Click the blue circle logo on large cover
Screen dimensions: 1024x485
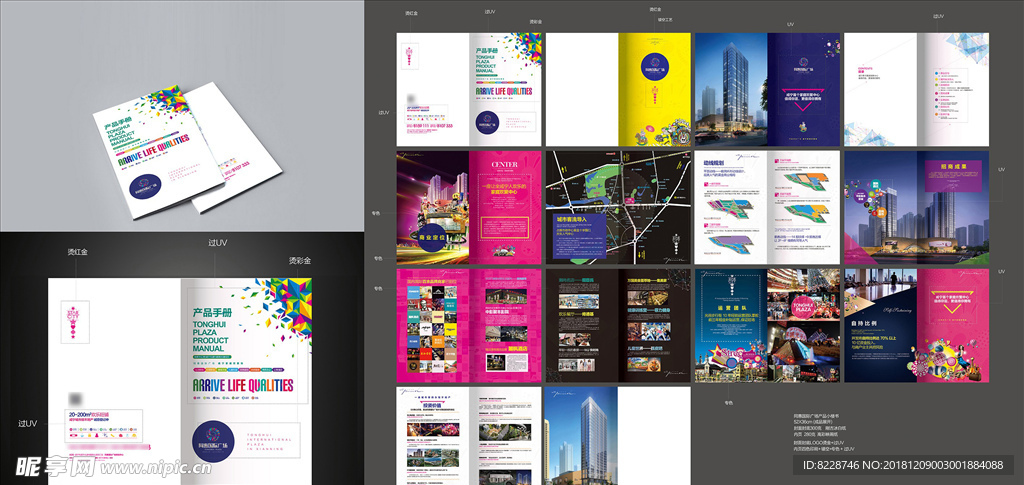[x=214, y=441]
